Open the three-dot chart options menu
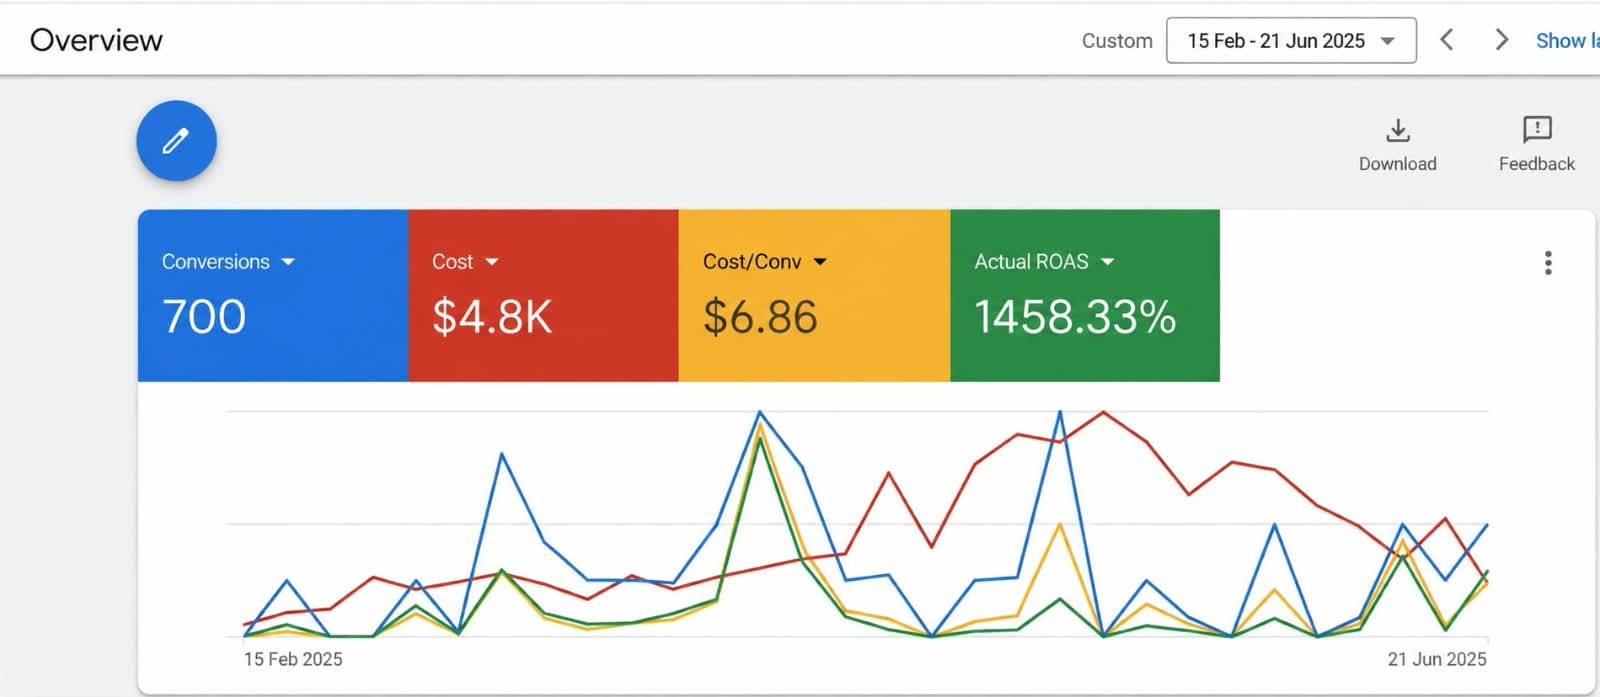Screen dimensions: 1600x697 pyautogui.click(x=1548, y=263)
